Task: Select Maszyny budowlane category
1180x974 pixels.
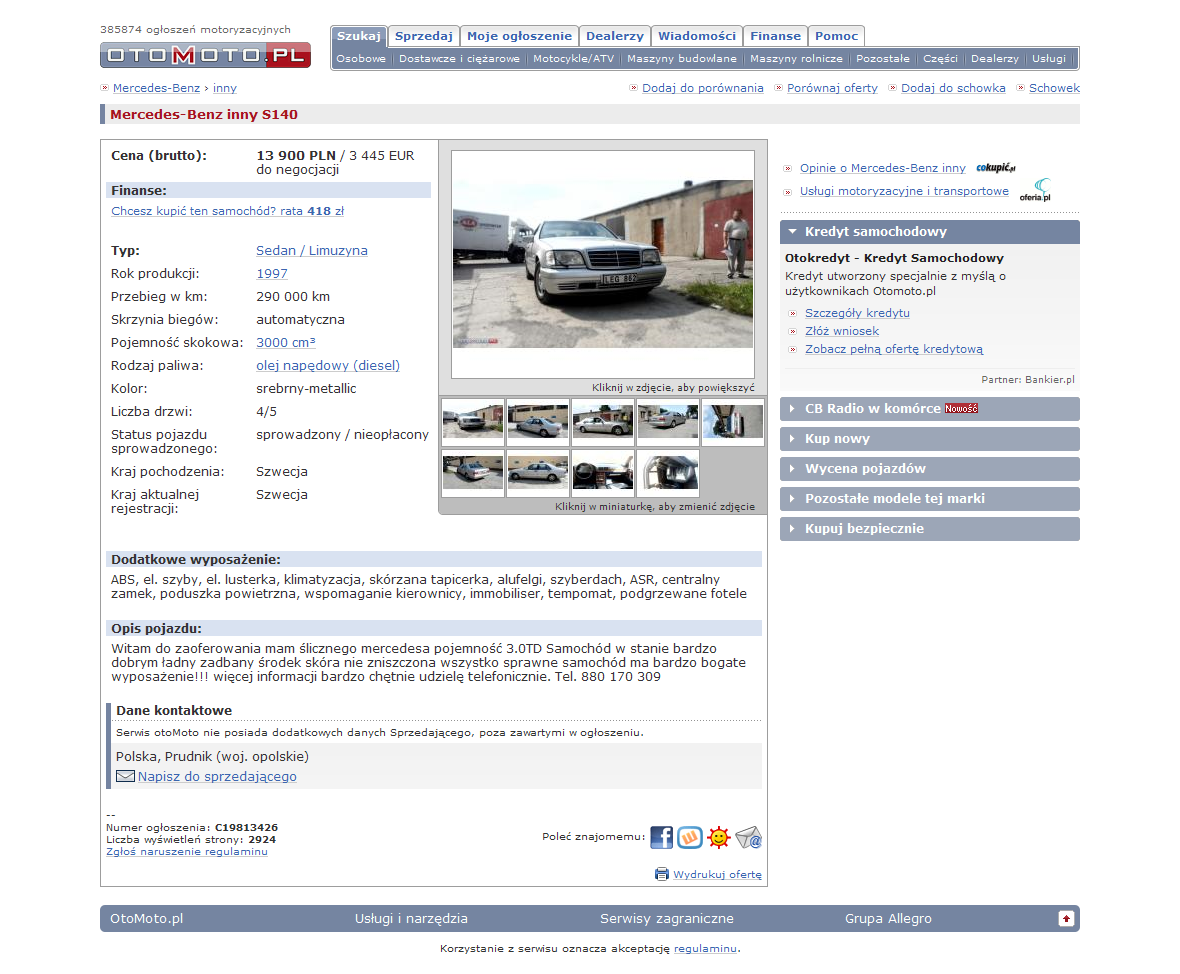Action: 682,59
